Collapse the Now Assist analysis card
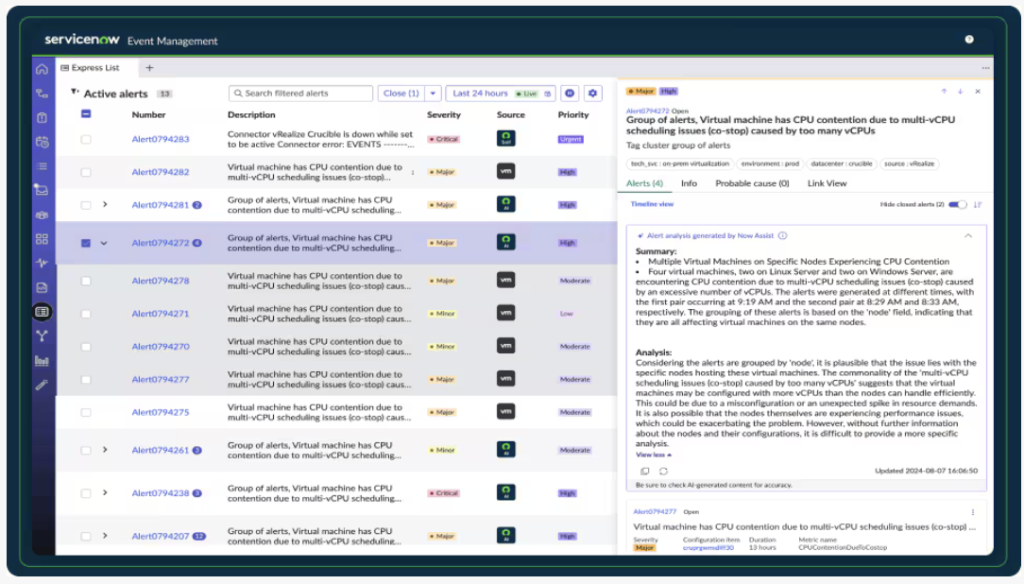This screenshot has height=584, width=1024. [x=968, y=235]
